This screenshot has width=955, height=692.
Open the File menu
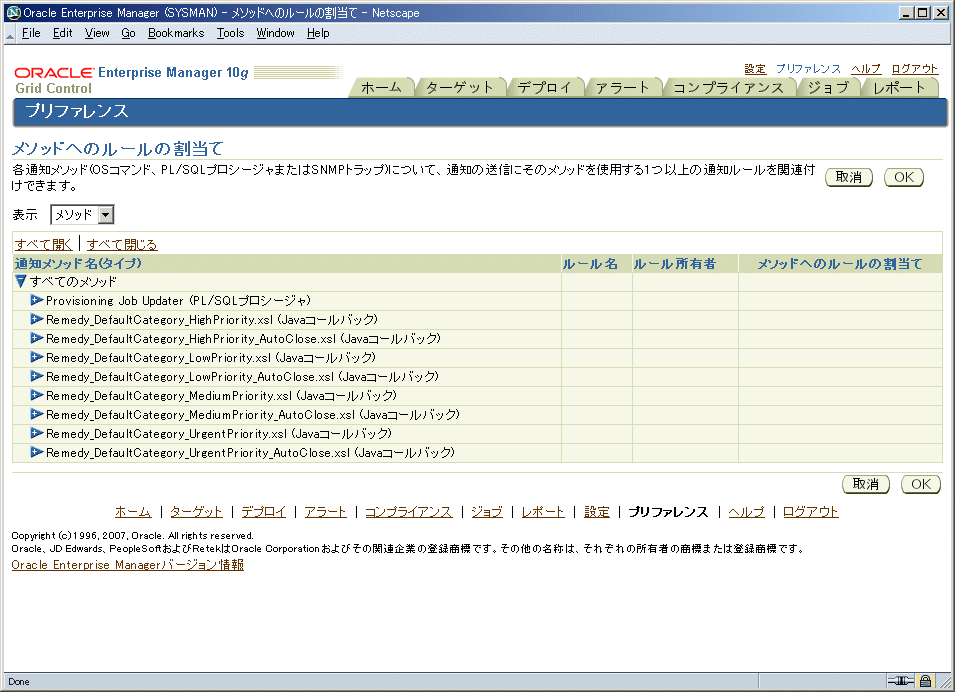pyautogui.click(x=31, y=33)
